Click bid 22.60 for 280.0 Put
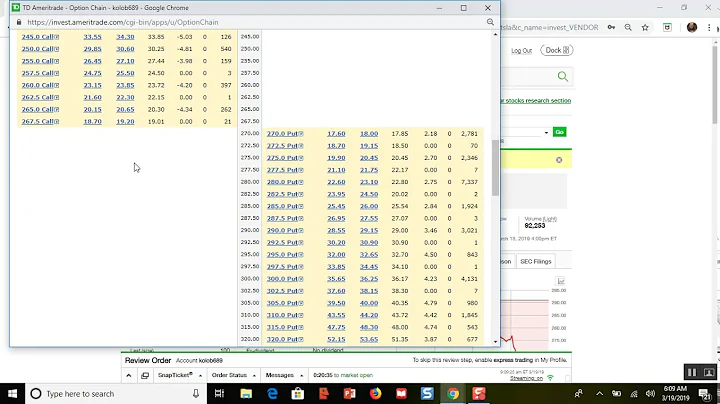The image size is (720, 404). click(x=336, y=182)
